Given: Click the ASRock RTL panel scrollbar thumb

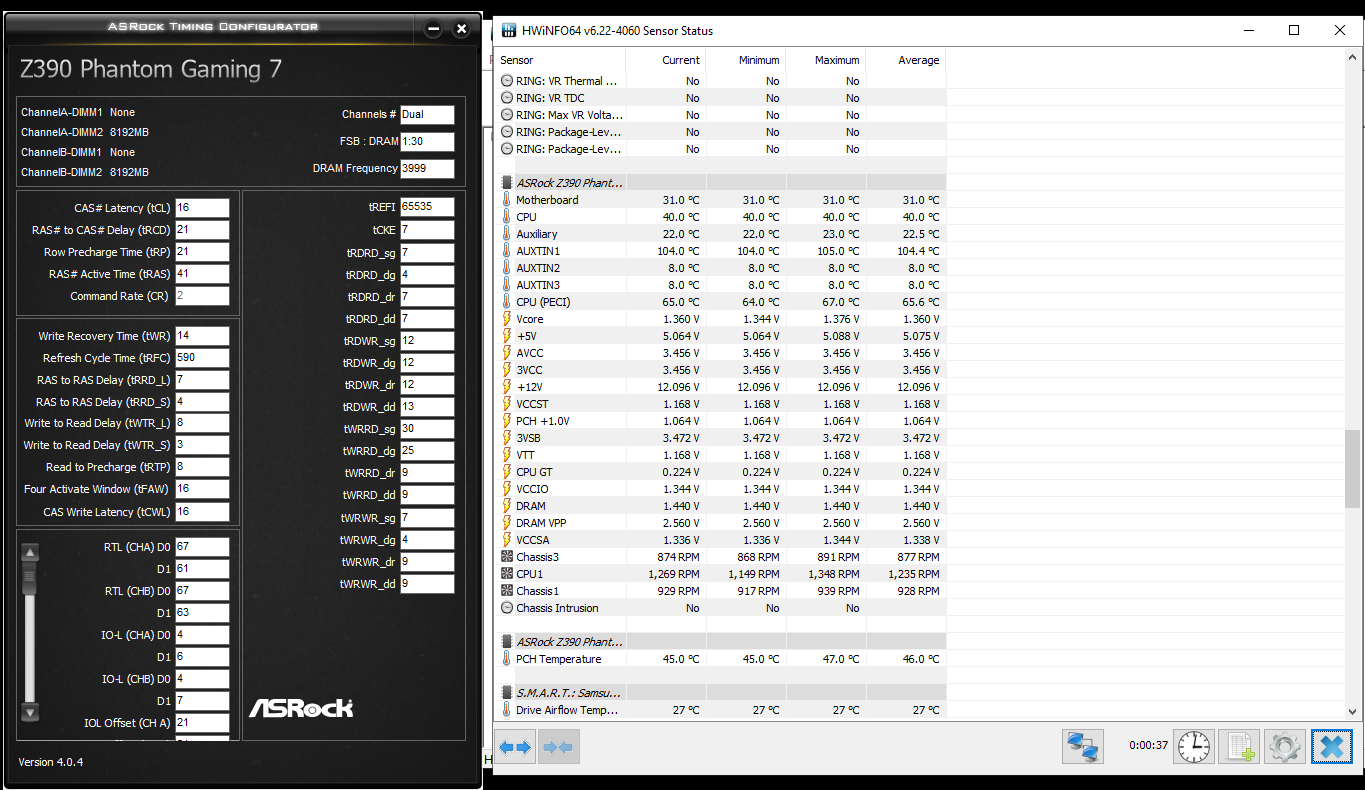Looking at the screenshot, I should [x=30, y=578].
